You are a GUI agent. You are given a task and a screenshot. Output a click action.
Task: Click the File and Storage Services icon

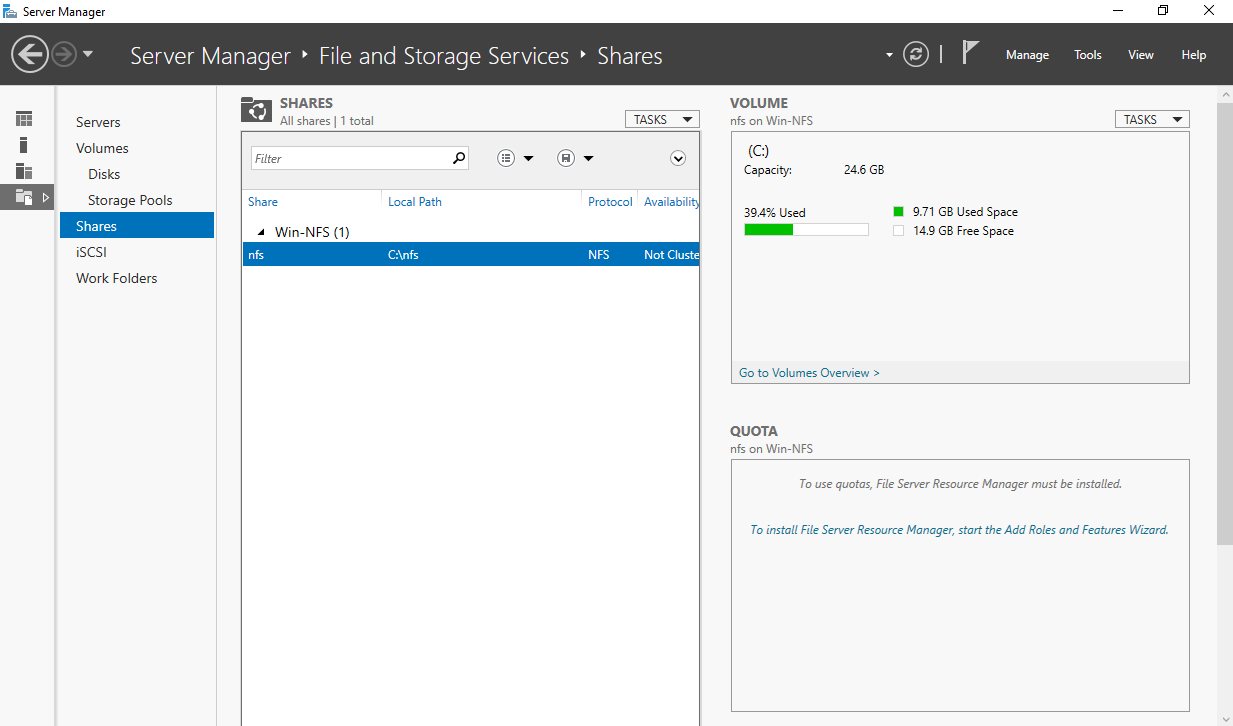(x=21, y=197)
